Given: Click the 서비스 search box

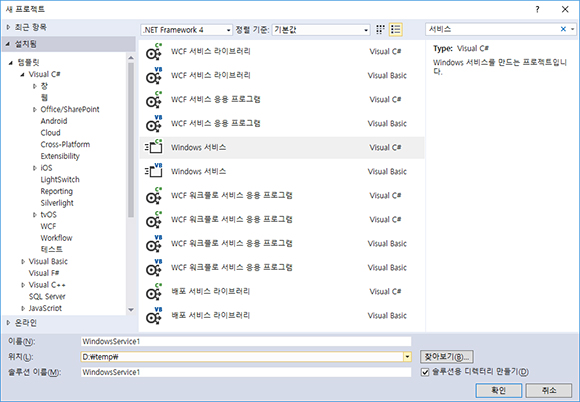Looking at the screenshot, I should 492,29.
